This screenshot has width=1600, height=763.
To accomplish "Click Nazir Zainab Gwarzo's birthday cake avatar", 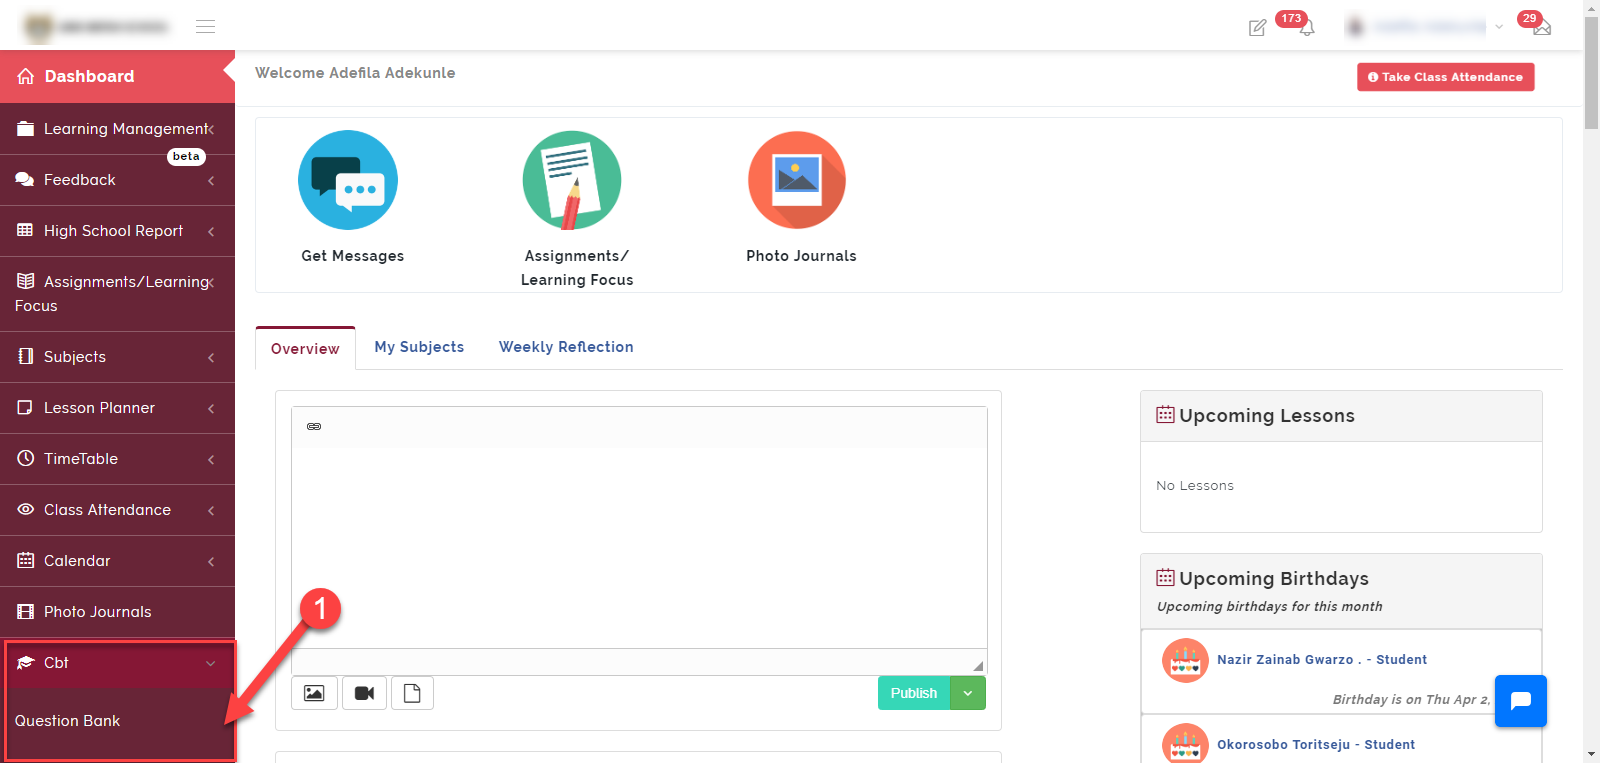I will (1185, 660).
